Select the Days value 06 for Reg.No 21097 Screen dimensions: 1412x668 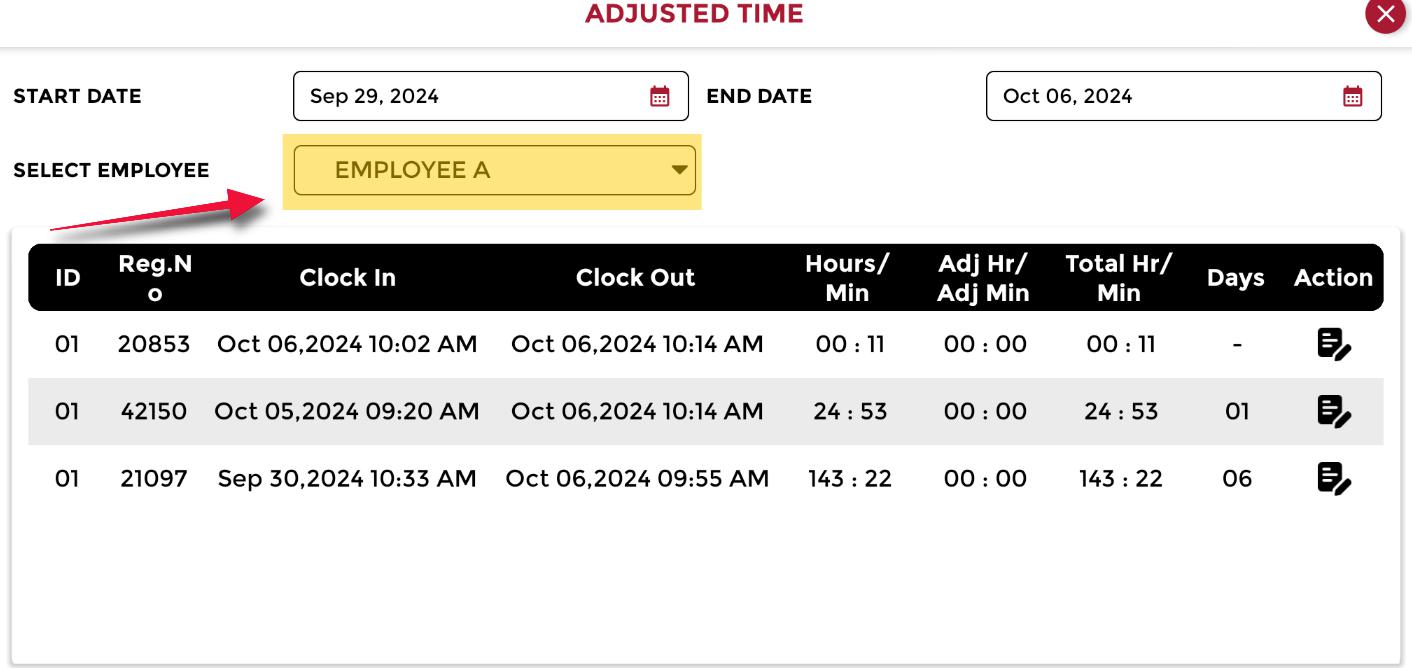pyautogui.click(x=1236, y=478)
